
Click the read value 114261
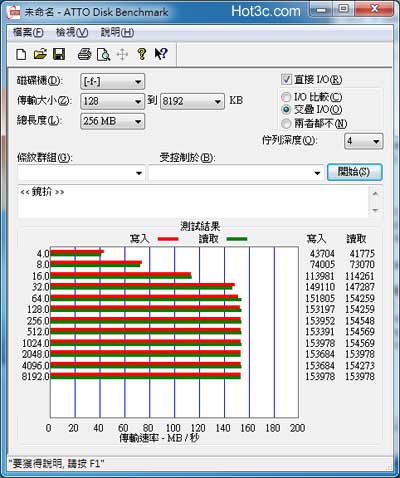360,276
